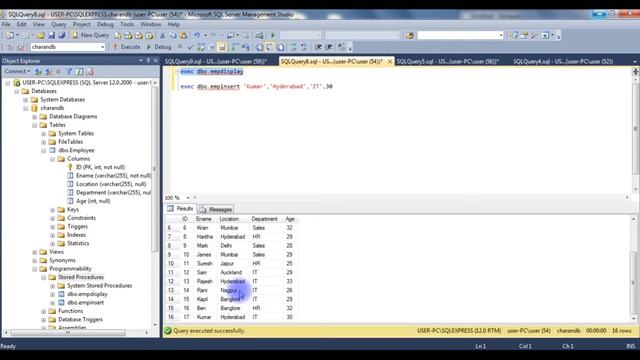This screenshot has height=360, width=640.
Task: Close the active SQLQuery8.sql tab
Action: coord(389,61)
